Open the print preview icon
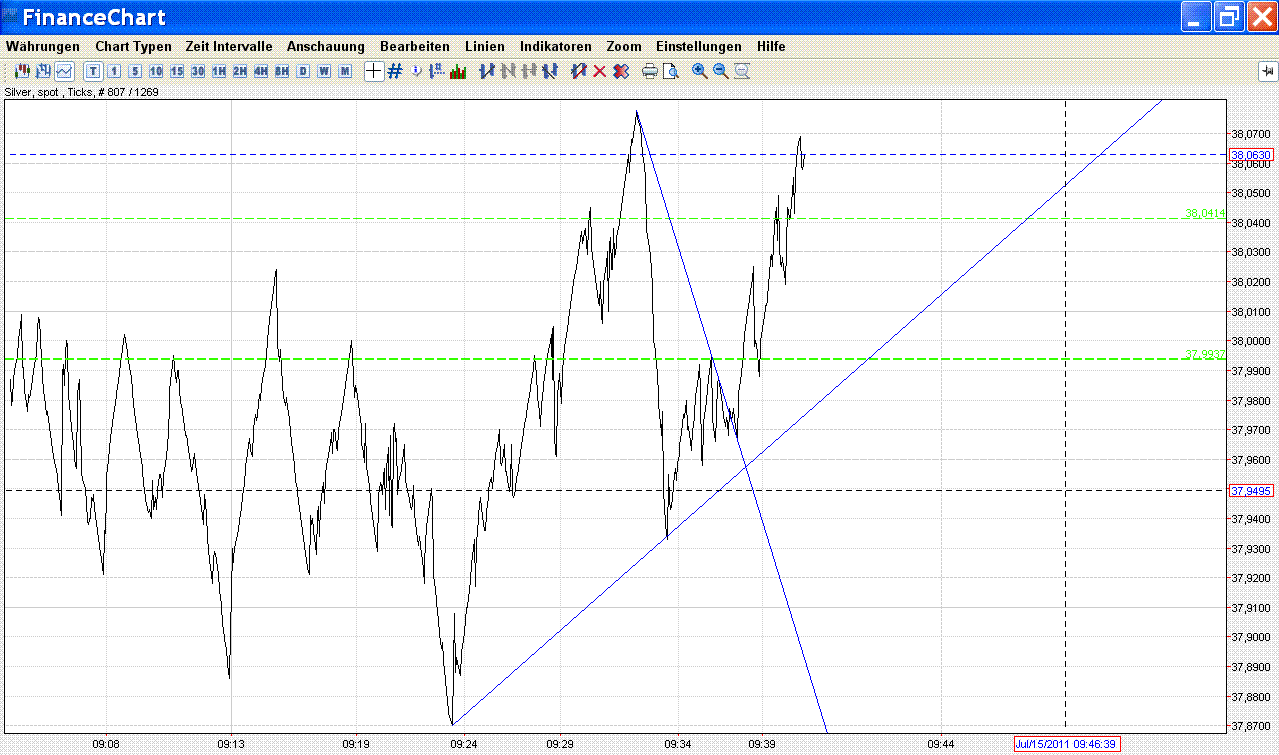The image size is (1279, 755). coord(671,71)
